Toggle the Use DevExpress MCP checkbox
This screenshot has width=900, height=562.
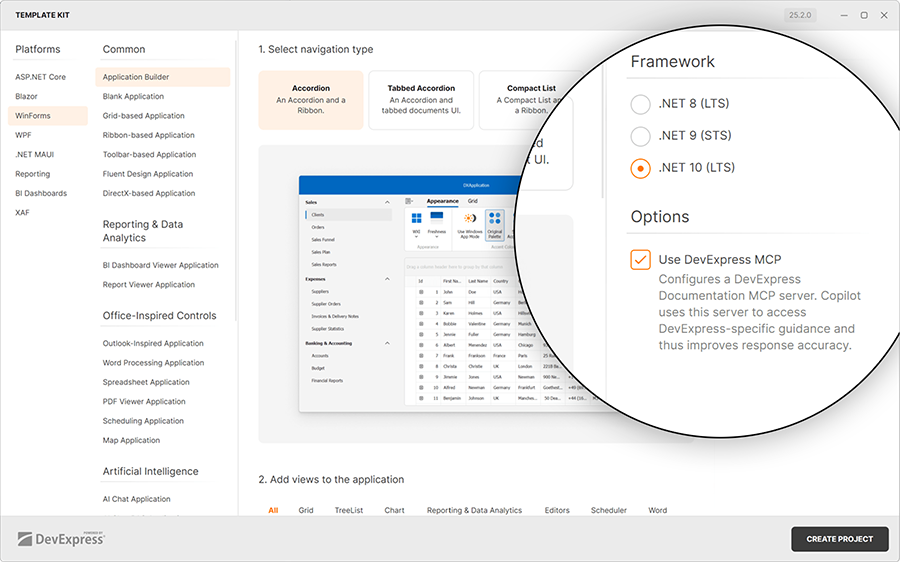640,259
